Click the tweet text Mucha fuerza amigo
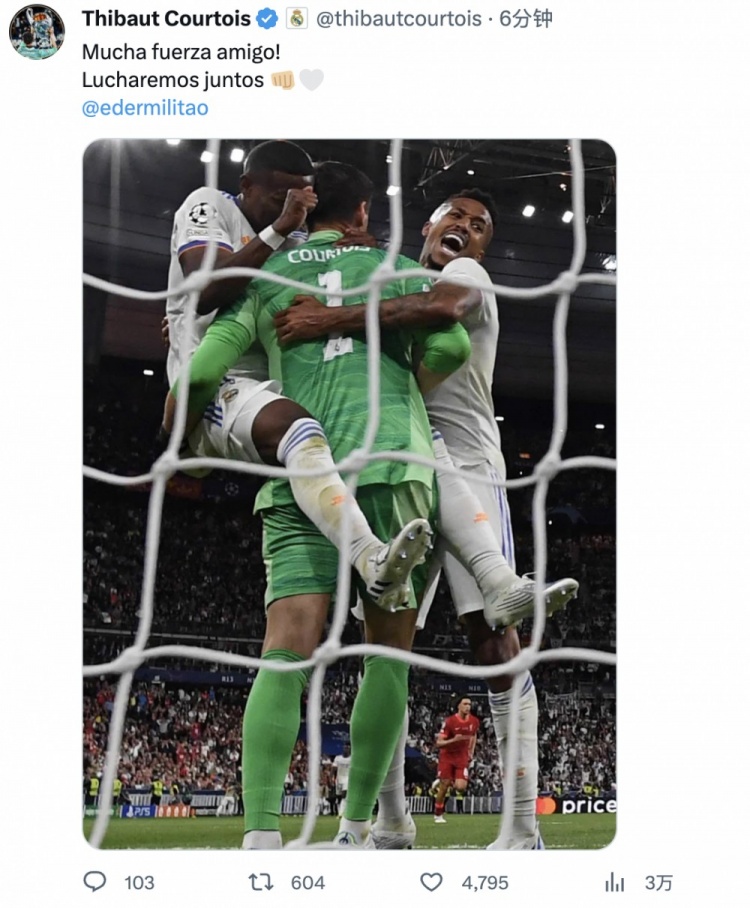Viewport: 750px width, 908px height. click(x=181, y=52)
